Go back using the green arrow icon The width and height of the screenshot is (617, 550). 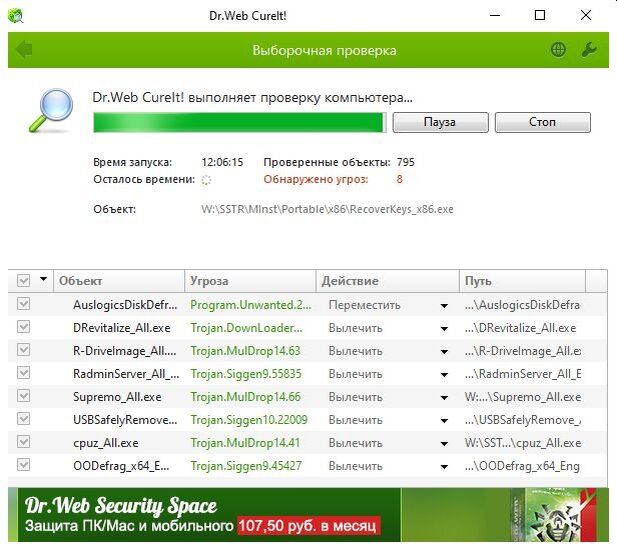[24, 50]
